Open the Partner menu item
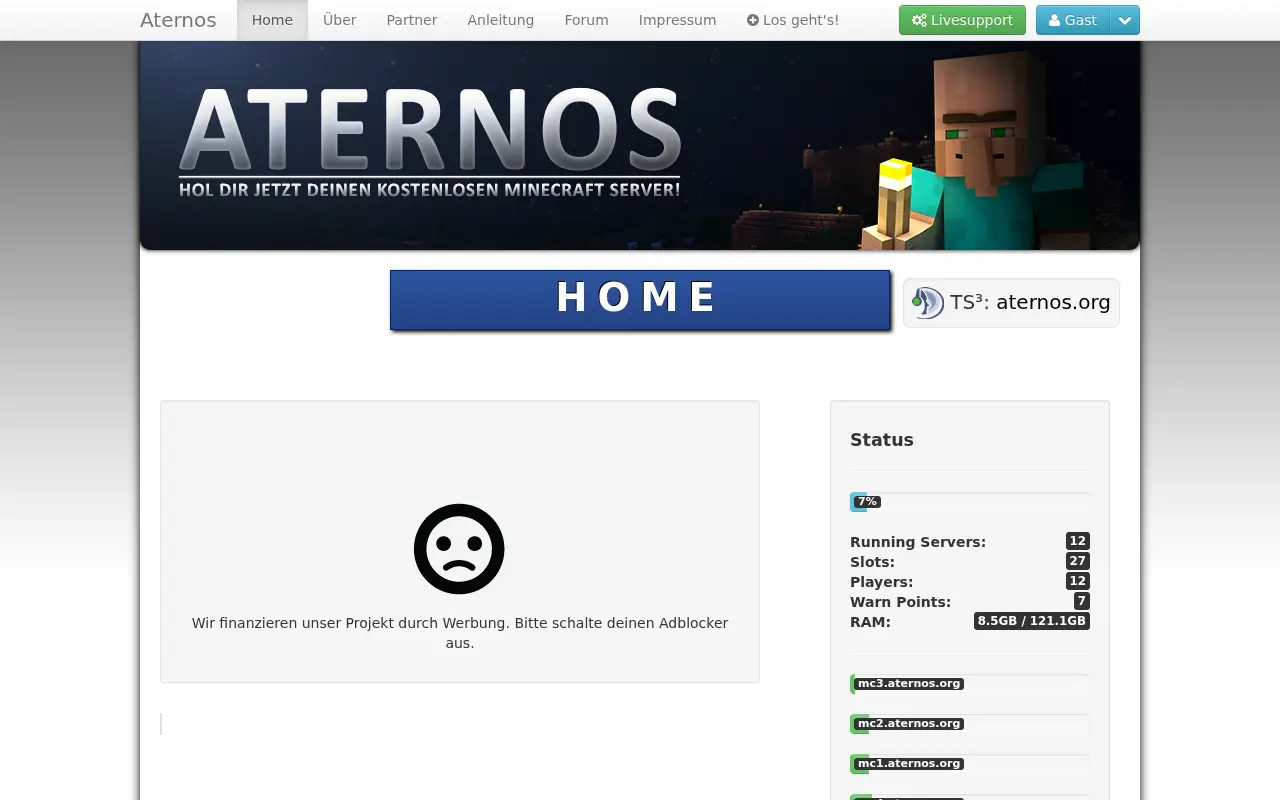The image size is (1280, 800). [412, 20]
